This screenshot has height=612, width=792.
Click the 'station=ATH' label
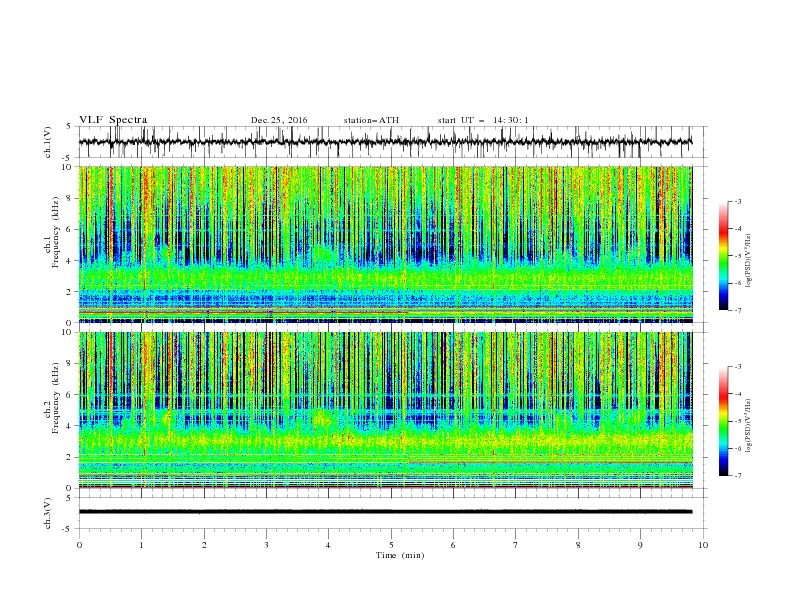pyautogui.click(x=371, y=120)
